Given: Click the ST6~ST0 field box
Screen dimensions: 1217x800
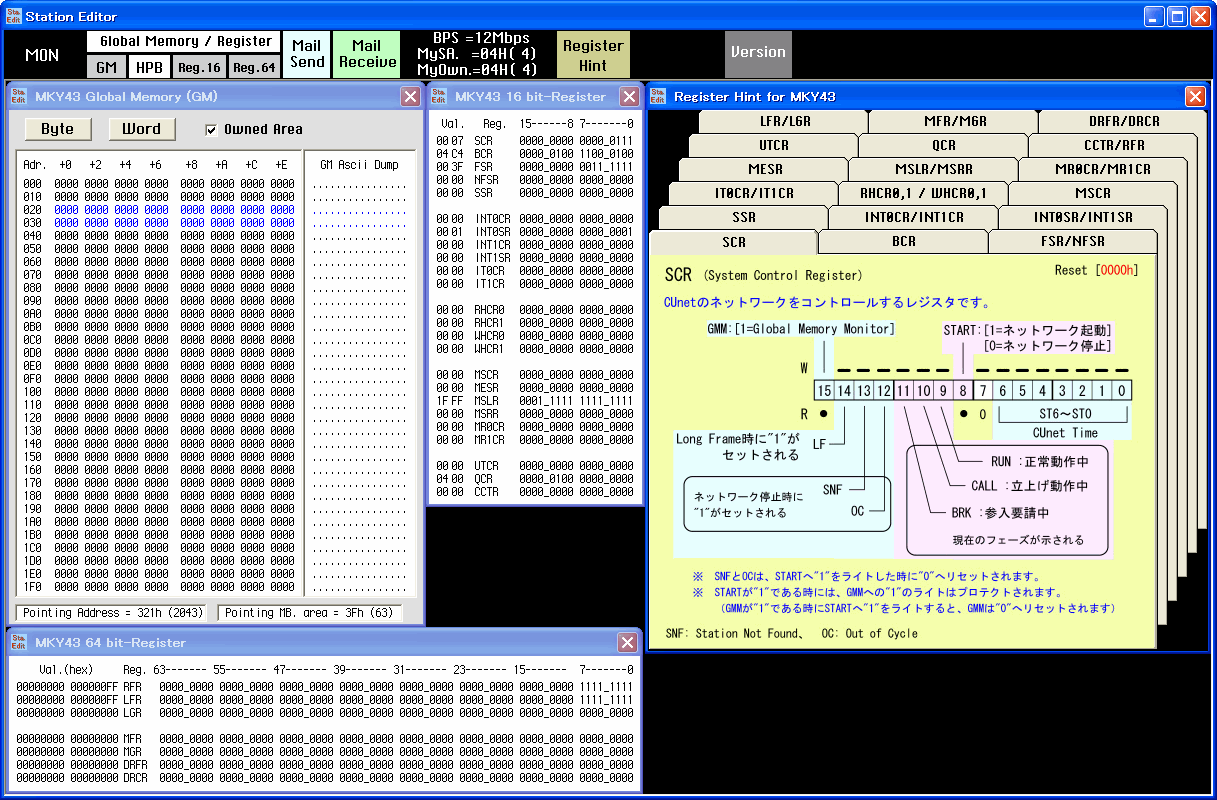Looking at the screenshot, I should 1063,414.
